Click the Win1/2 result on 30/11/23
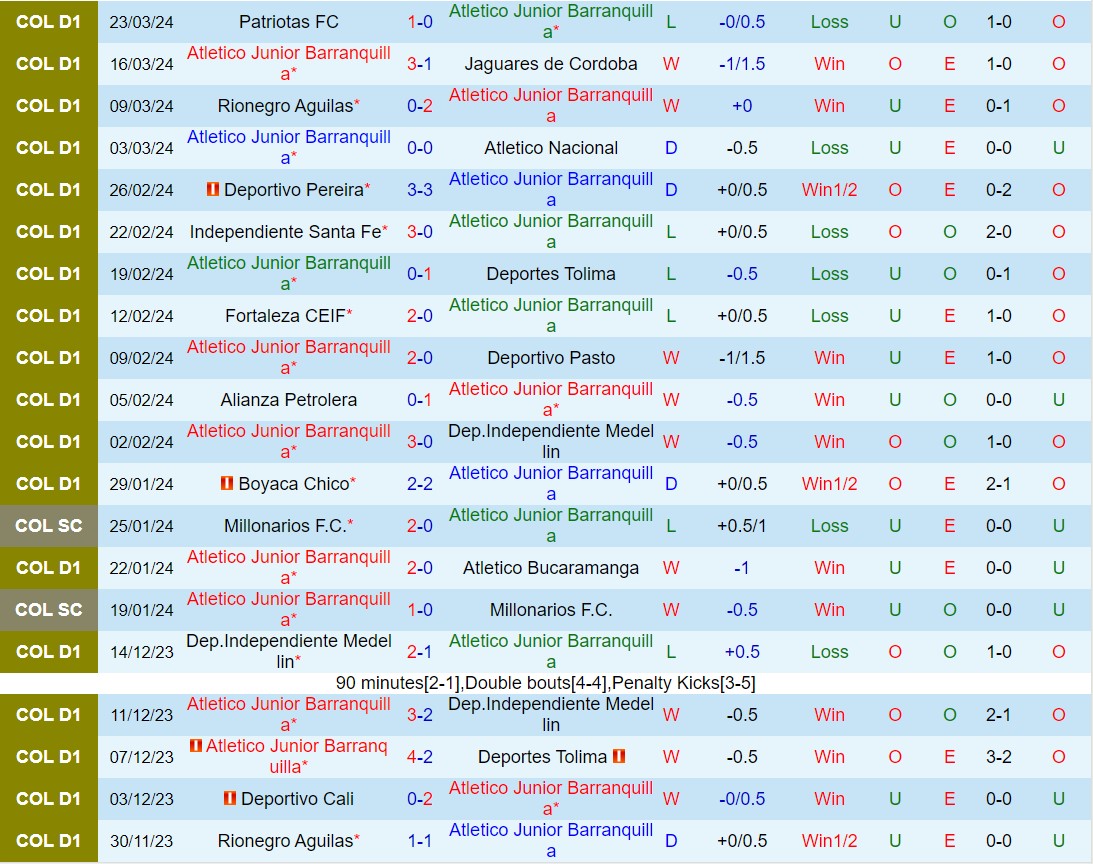Image resolution: width=1093 pixels, height=864 pixels. (x=830, y=841)
